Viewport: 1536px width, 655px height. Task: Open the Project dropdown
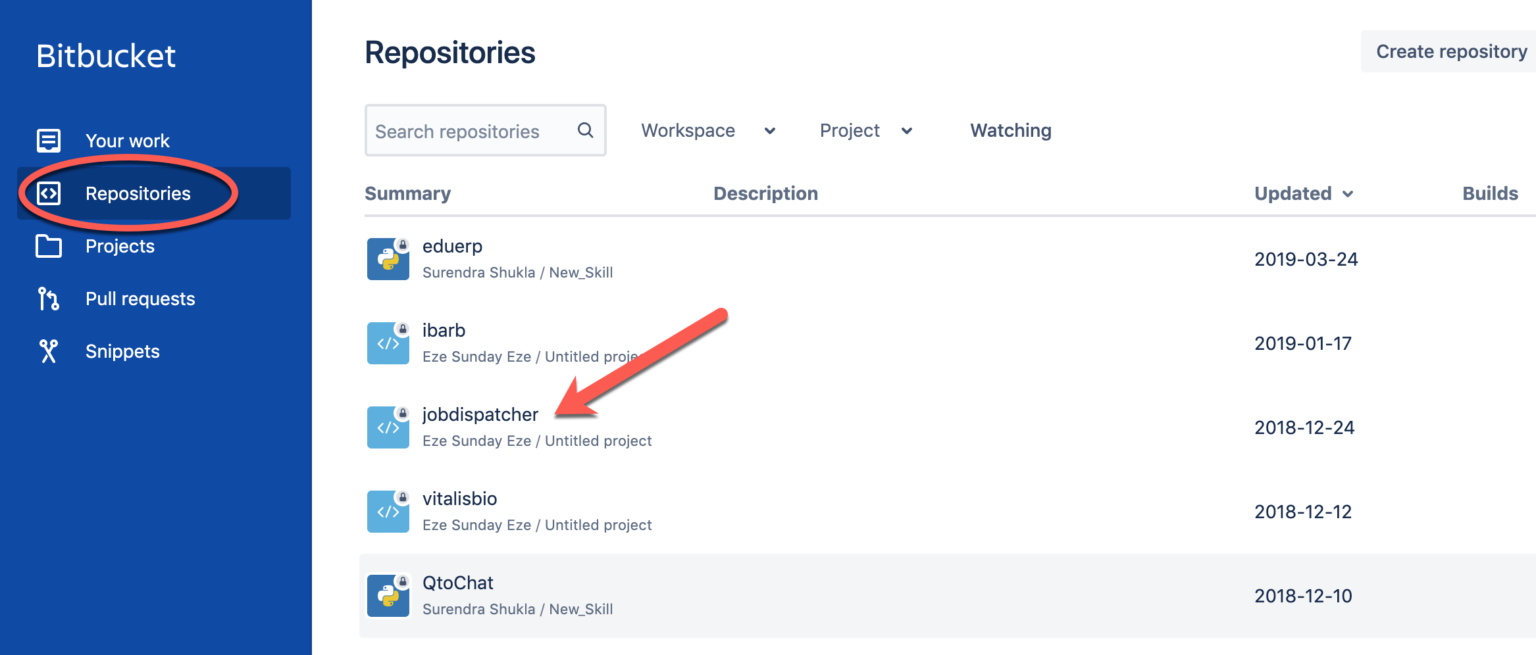[x=866, y=130]
